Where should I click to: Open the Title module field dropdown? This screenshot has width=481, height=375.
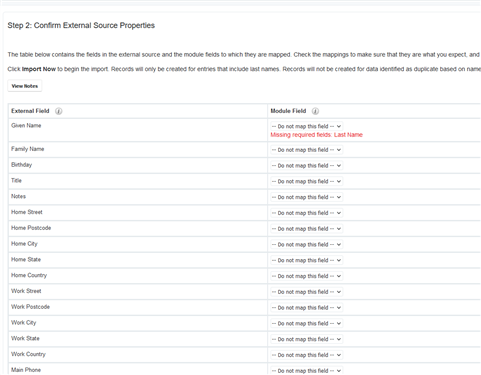306,181
